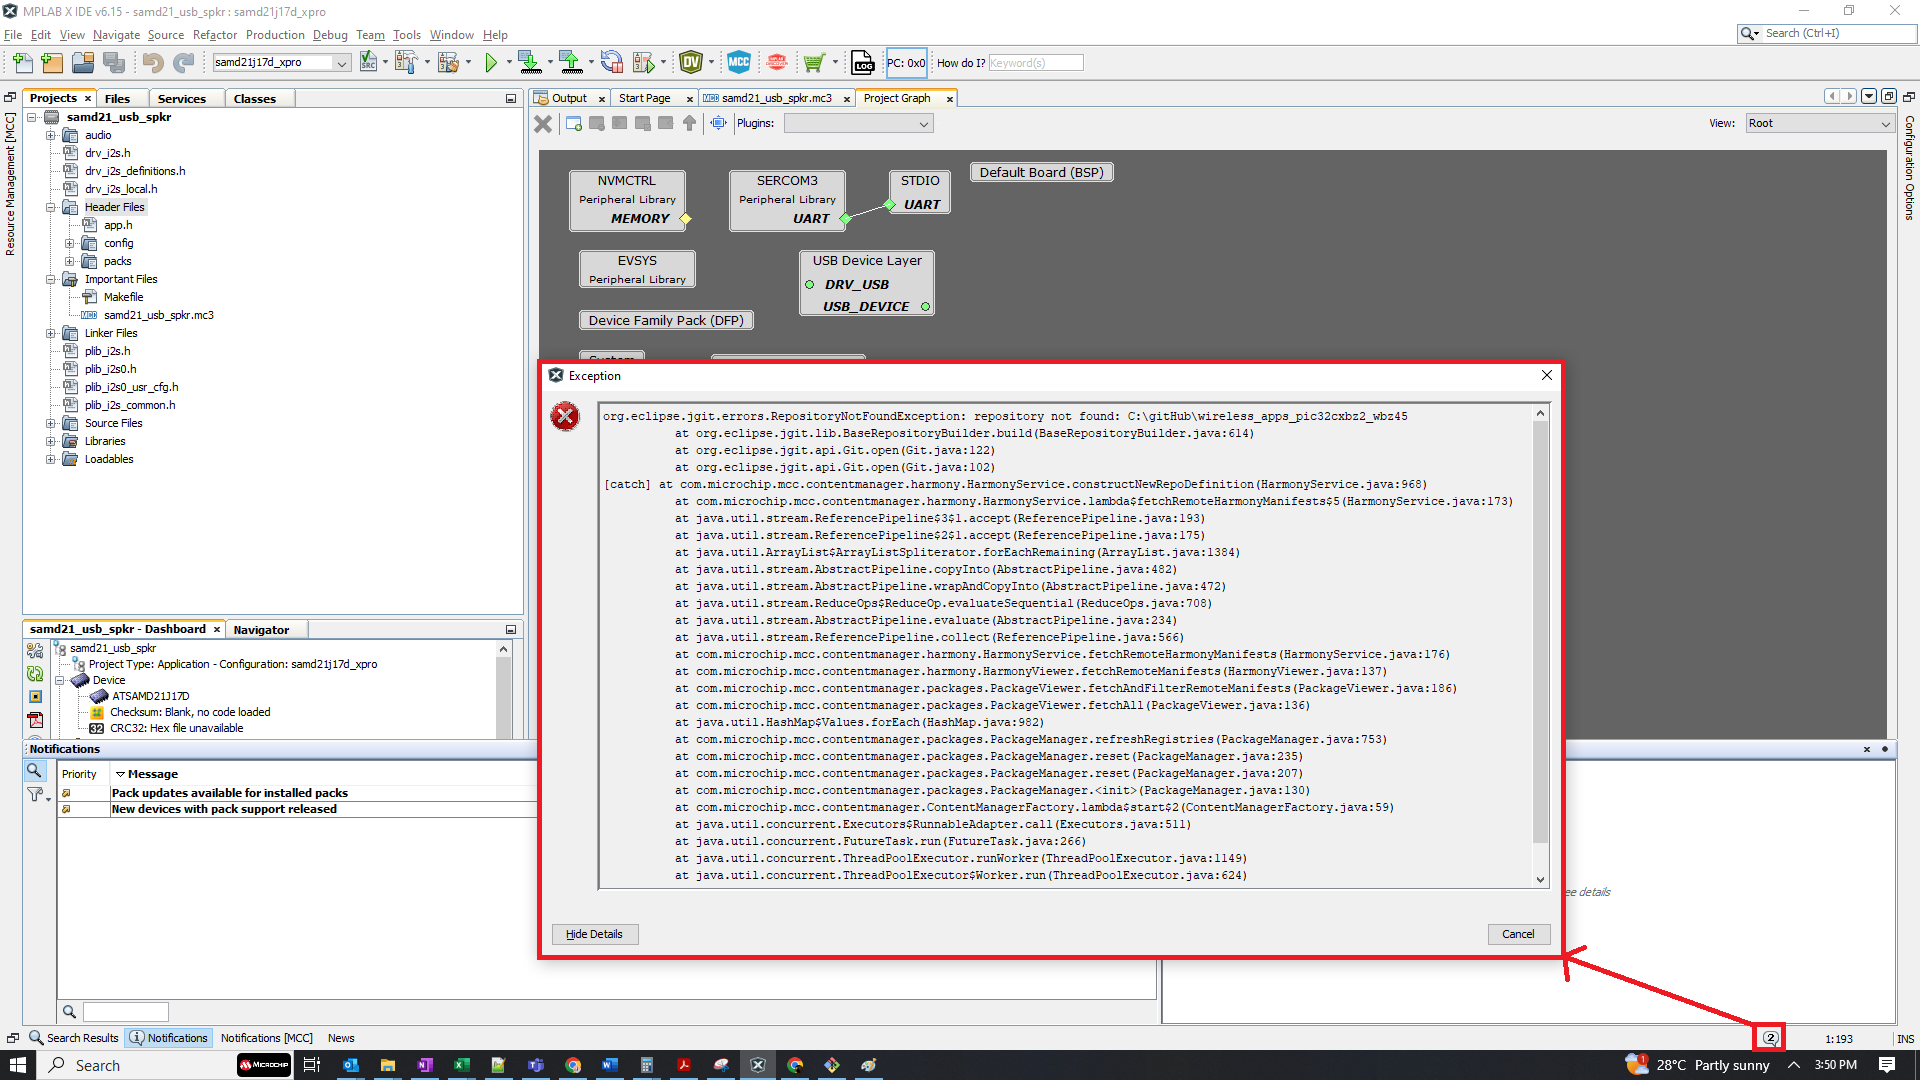Open the Plugins combo box

(x=858, y=124)
